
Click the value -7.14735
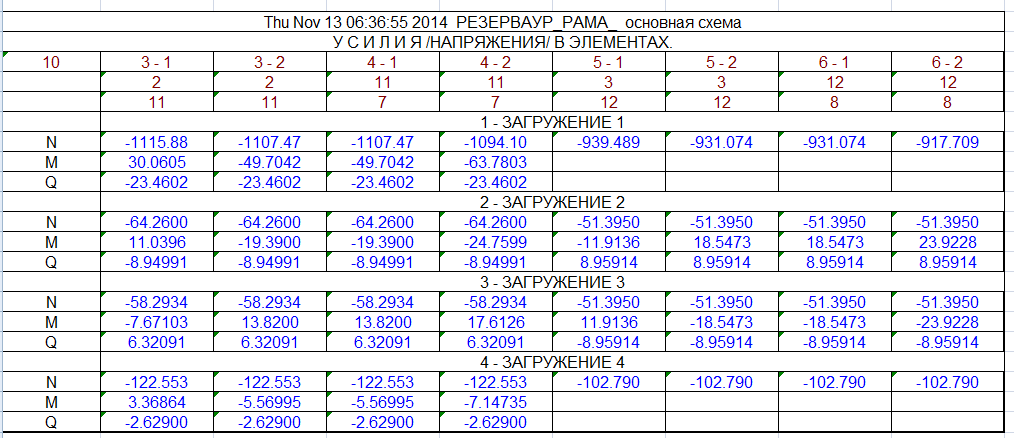point(495,402)
